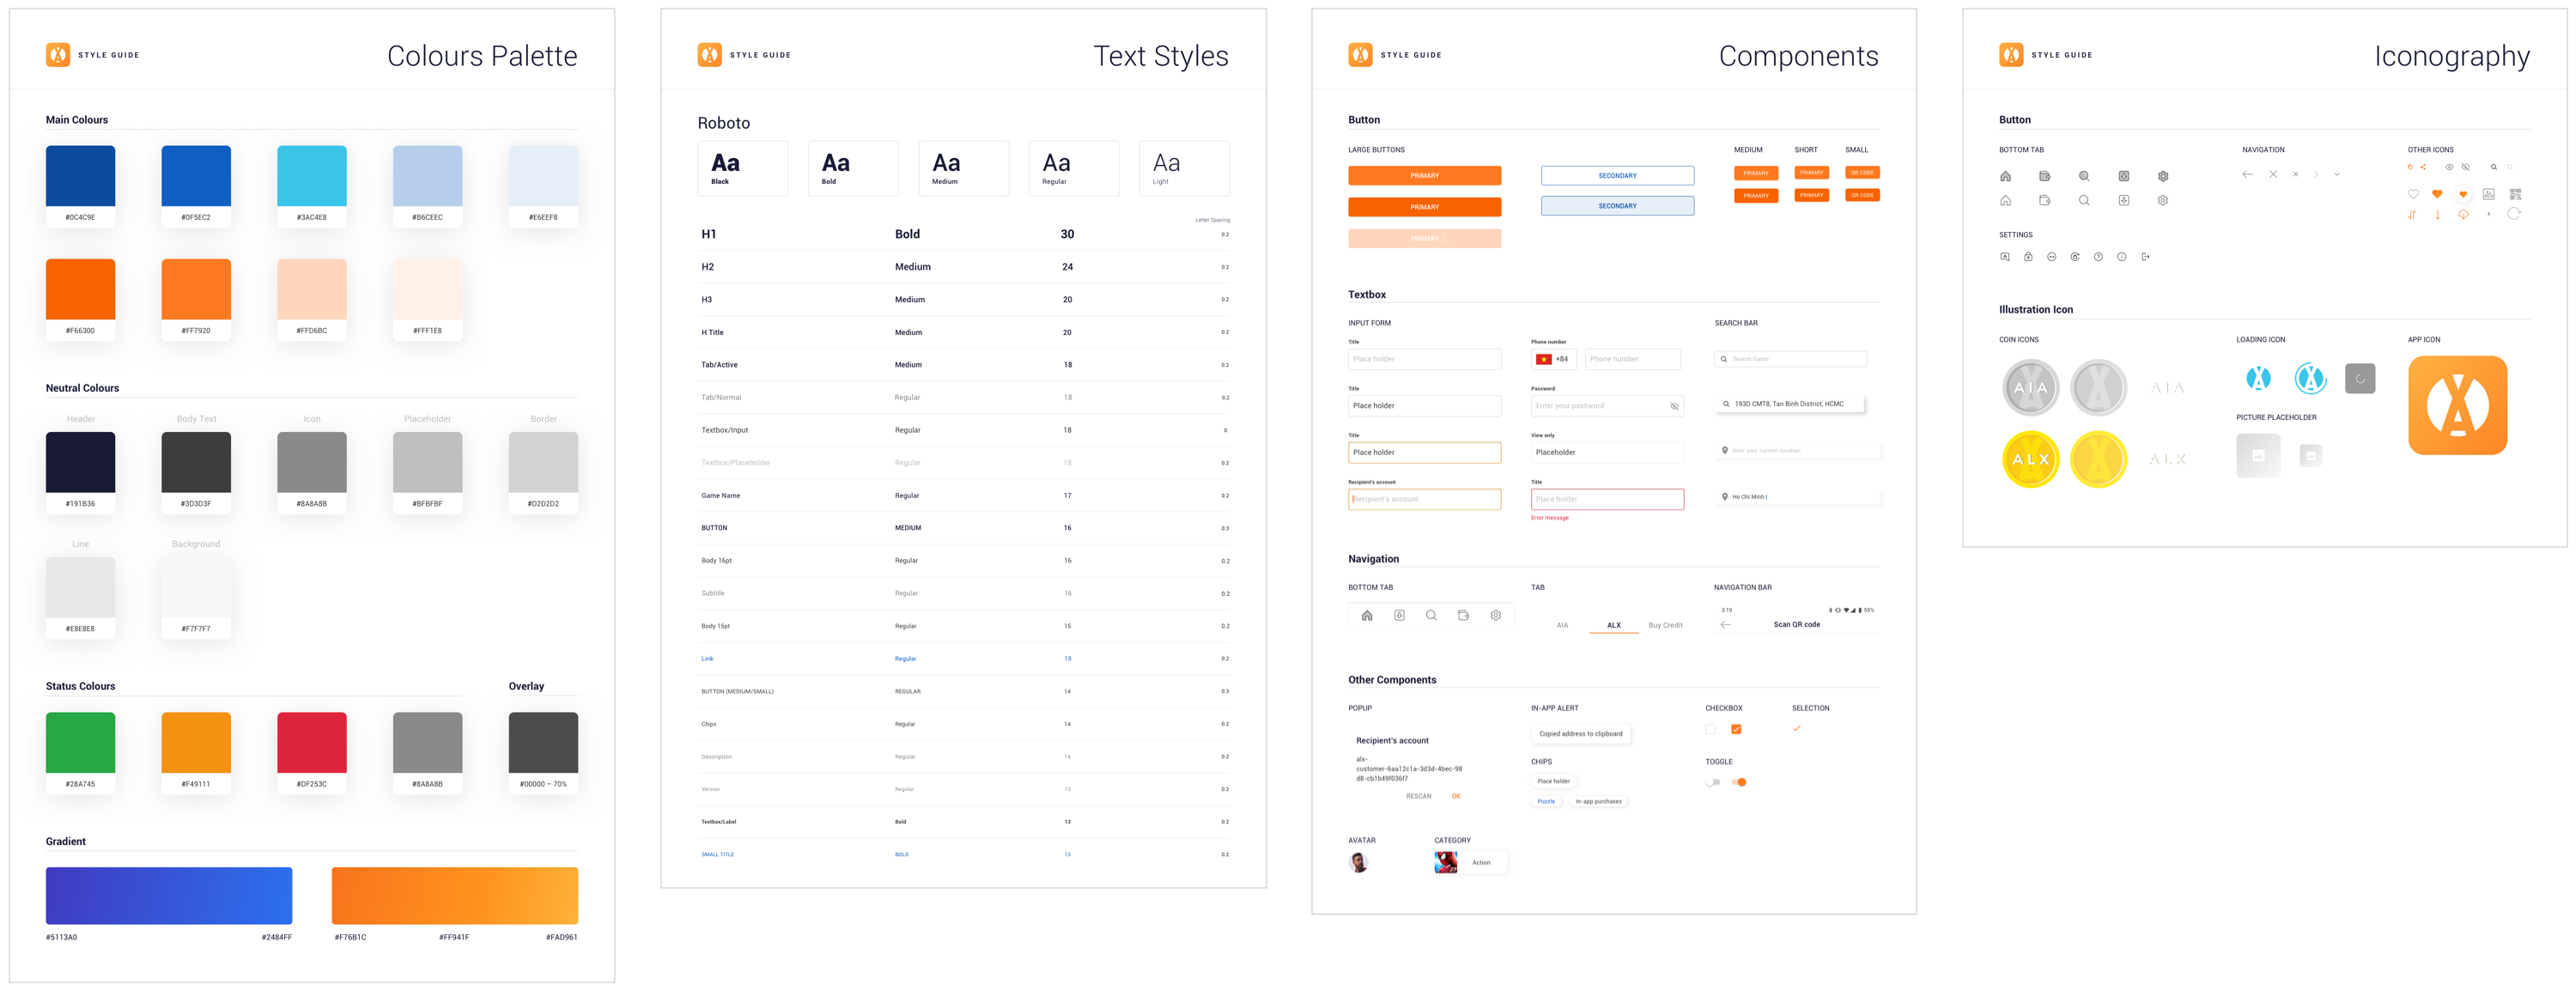Screen dimensions: 2576x991
Task: Click the home icon in Components bottom tab
Action: (x=1367, y=616)
